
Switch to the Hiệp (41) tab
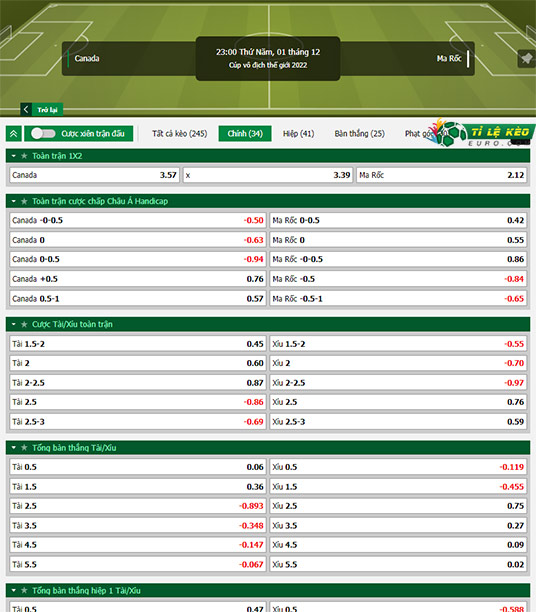[x=298, y=134]
